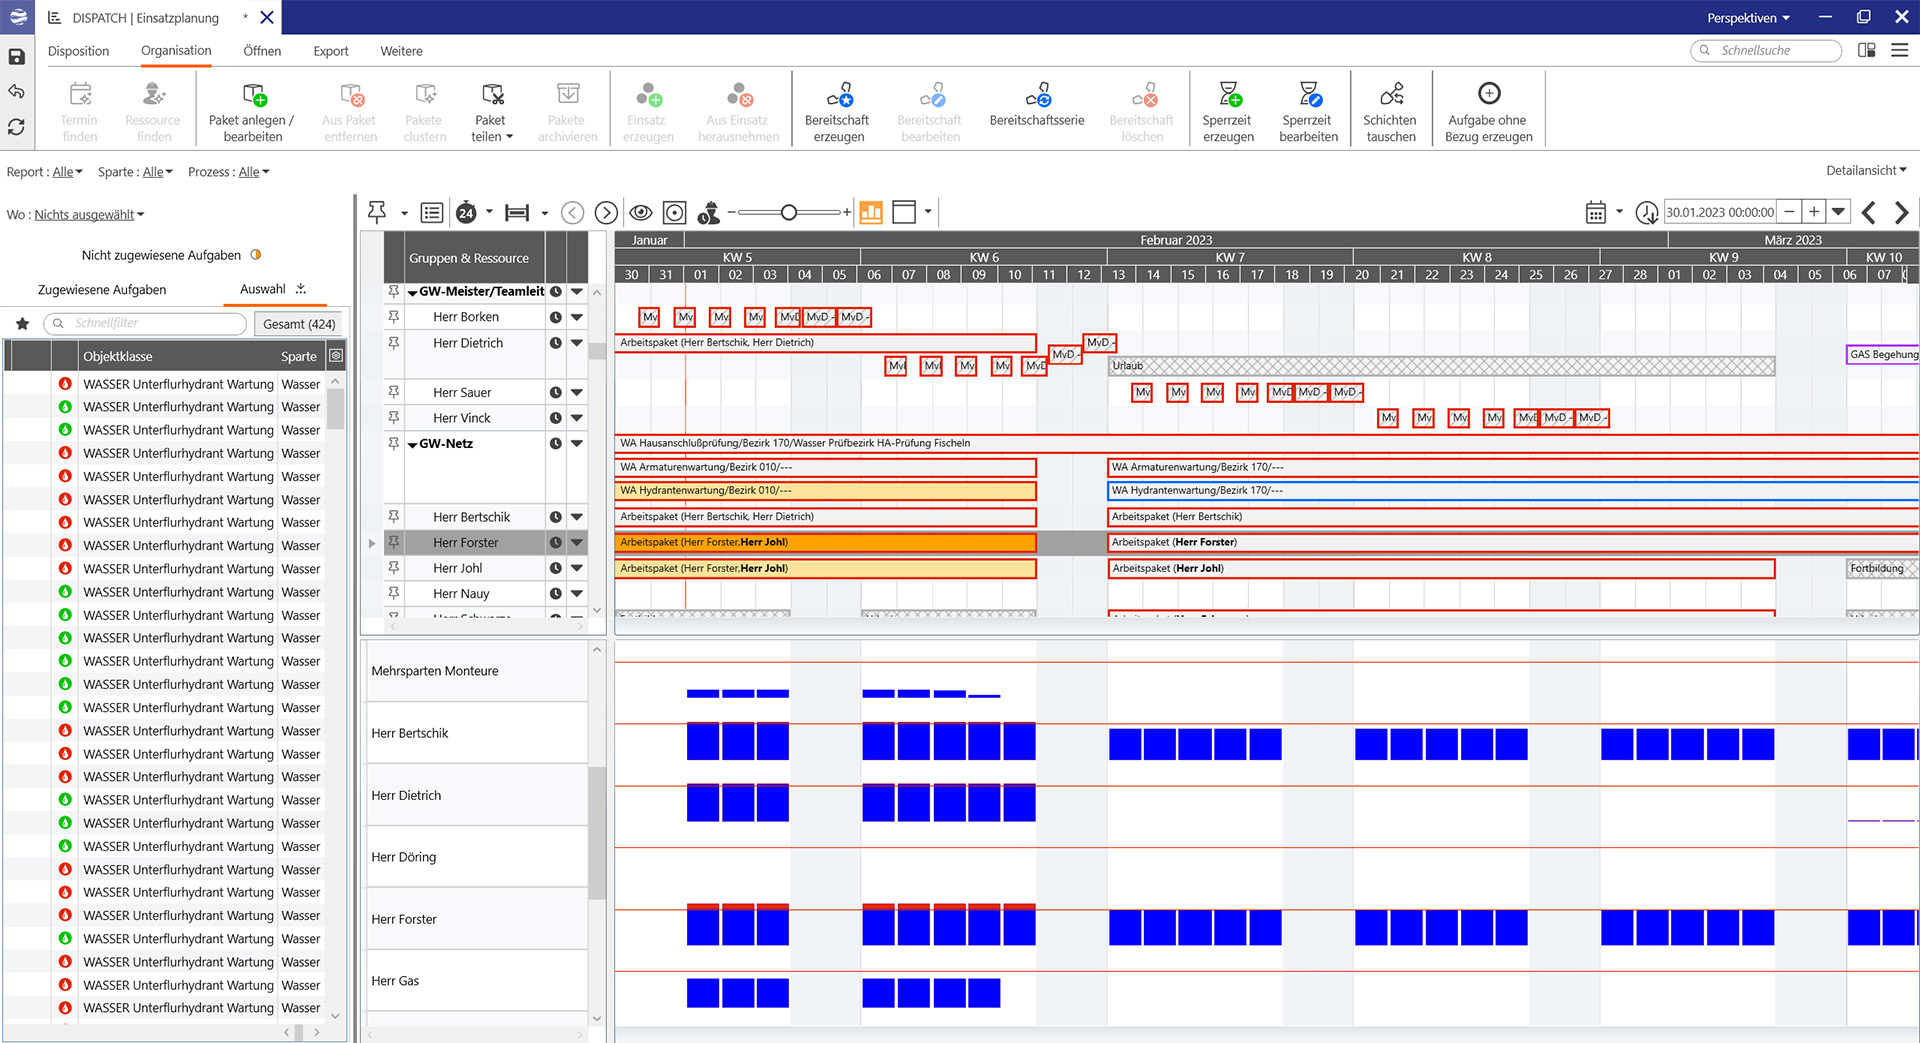Toggle pin for Herr Borken row
1920x1043 pixels.
pos(394,317)
